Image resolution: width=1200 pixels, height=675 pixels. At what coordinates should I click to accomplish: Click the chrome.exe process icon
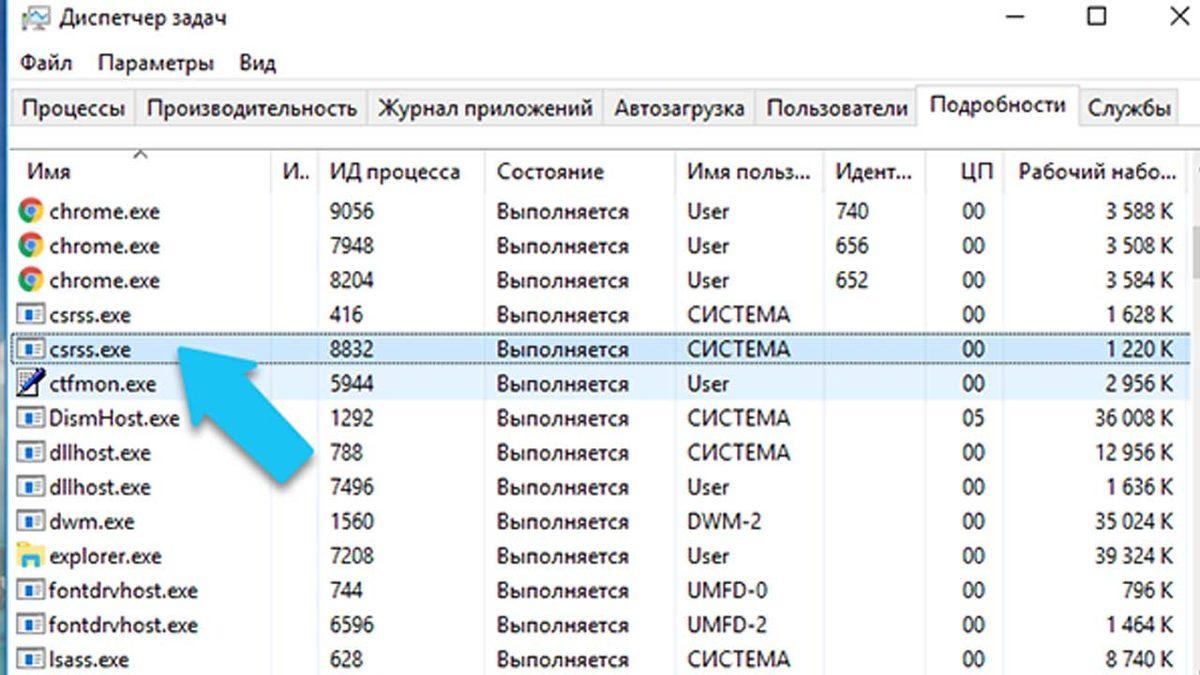[x=30, y=211]
